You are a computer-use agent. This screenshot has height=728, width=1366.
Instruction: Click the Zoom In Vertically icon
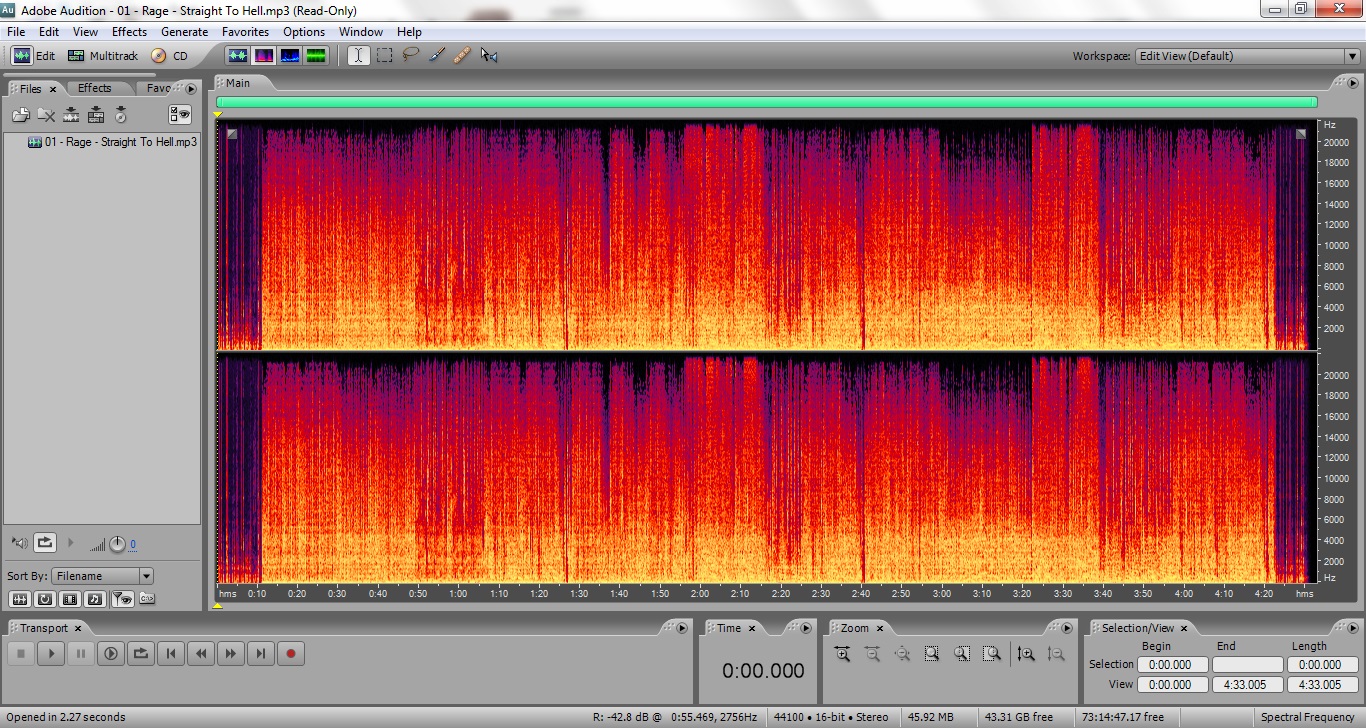click(1025, 654)
